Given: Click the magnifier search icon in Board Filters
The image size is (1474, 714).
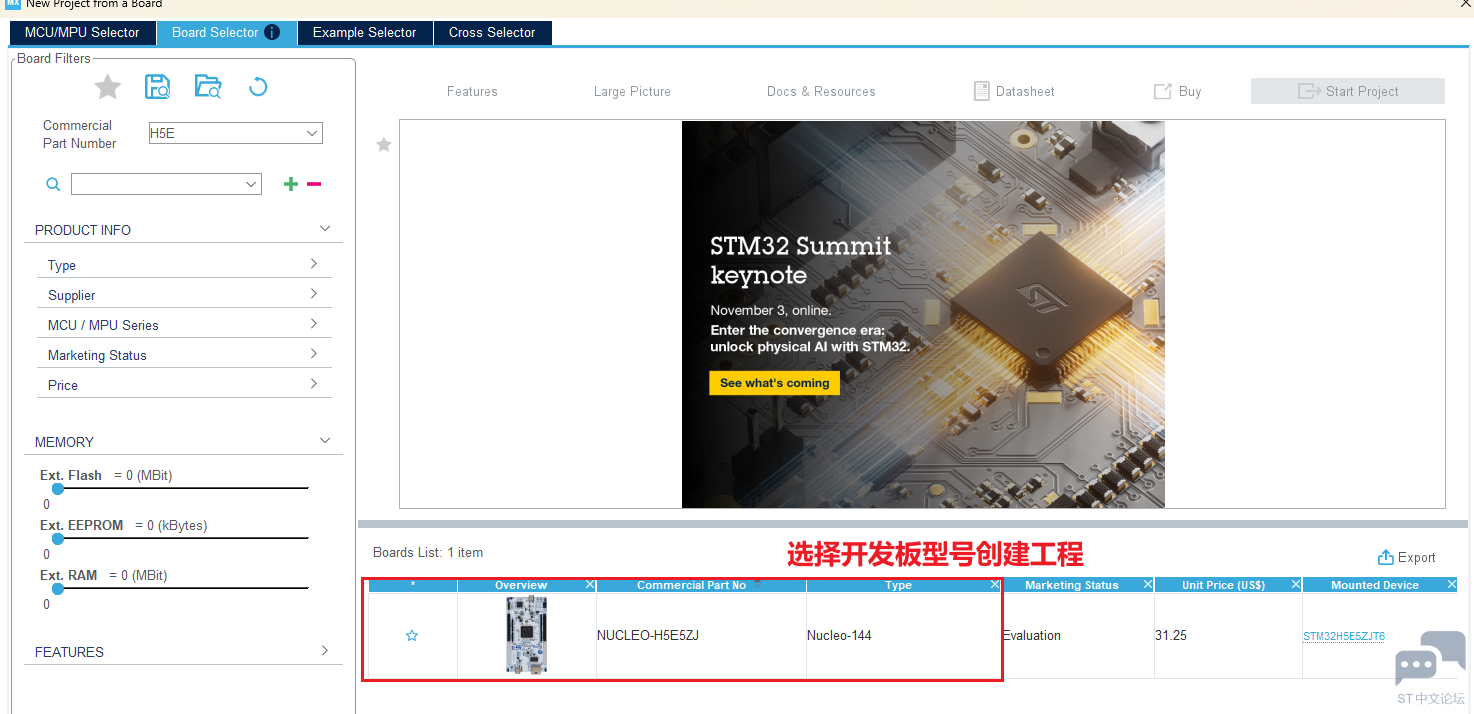Looking at the screenshot, I should click(53, 184).
